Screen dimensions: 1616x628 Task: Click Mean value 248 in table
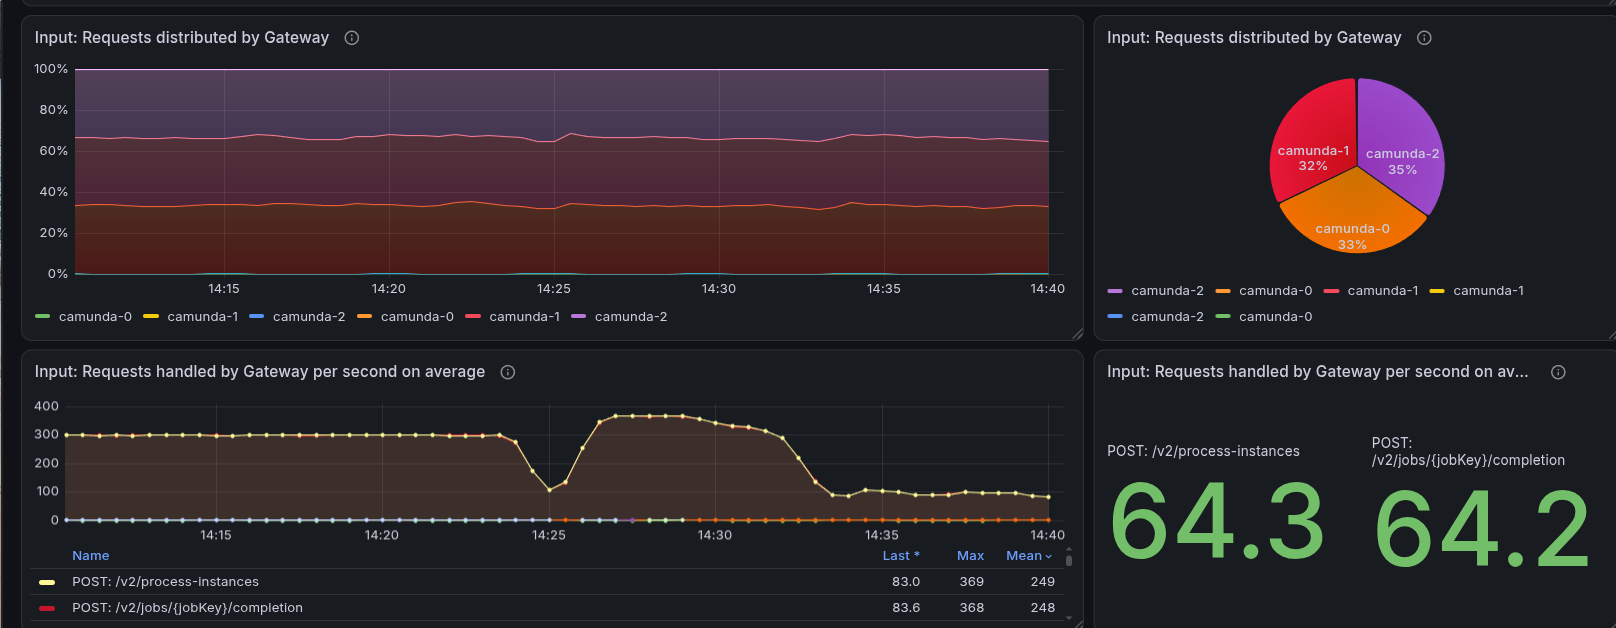click(1043, 608)
